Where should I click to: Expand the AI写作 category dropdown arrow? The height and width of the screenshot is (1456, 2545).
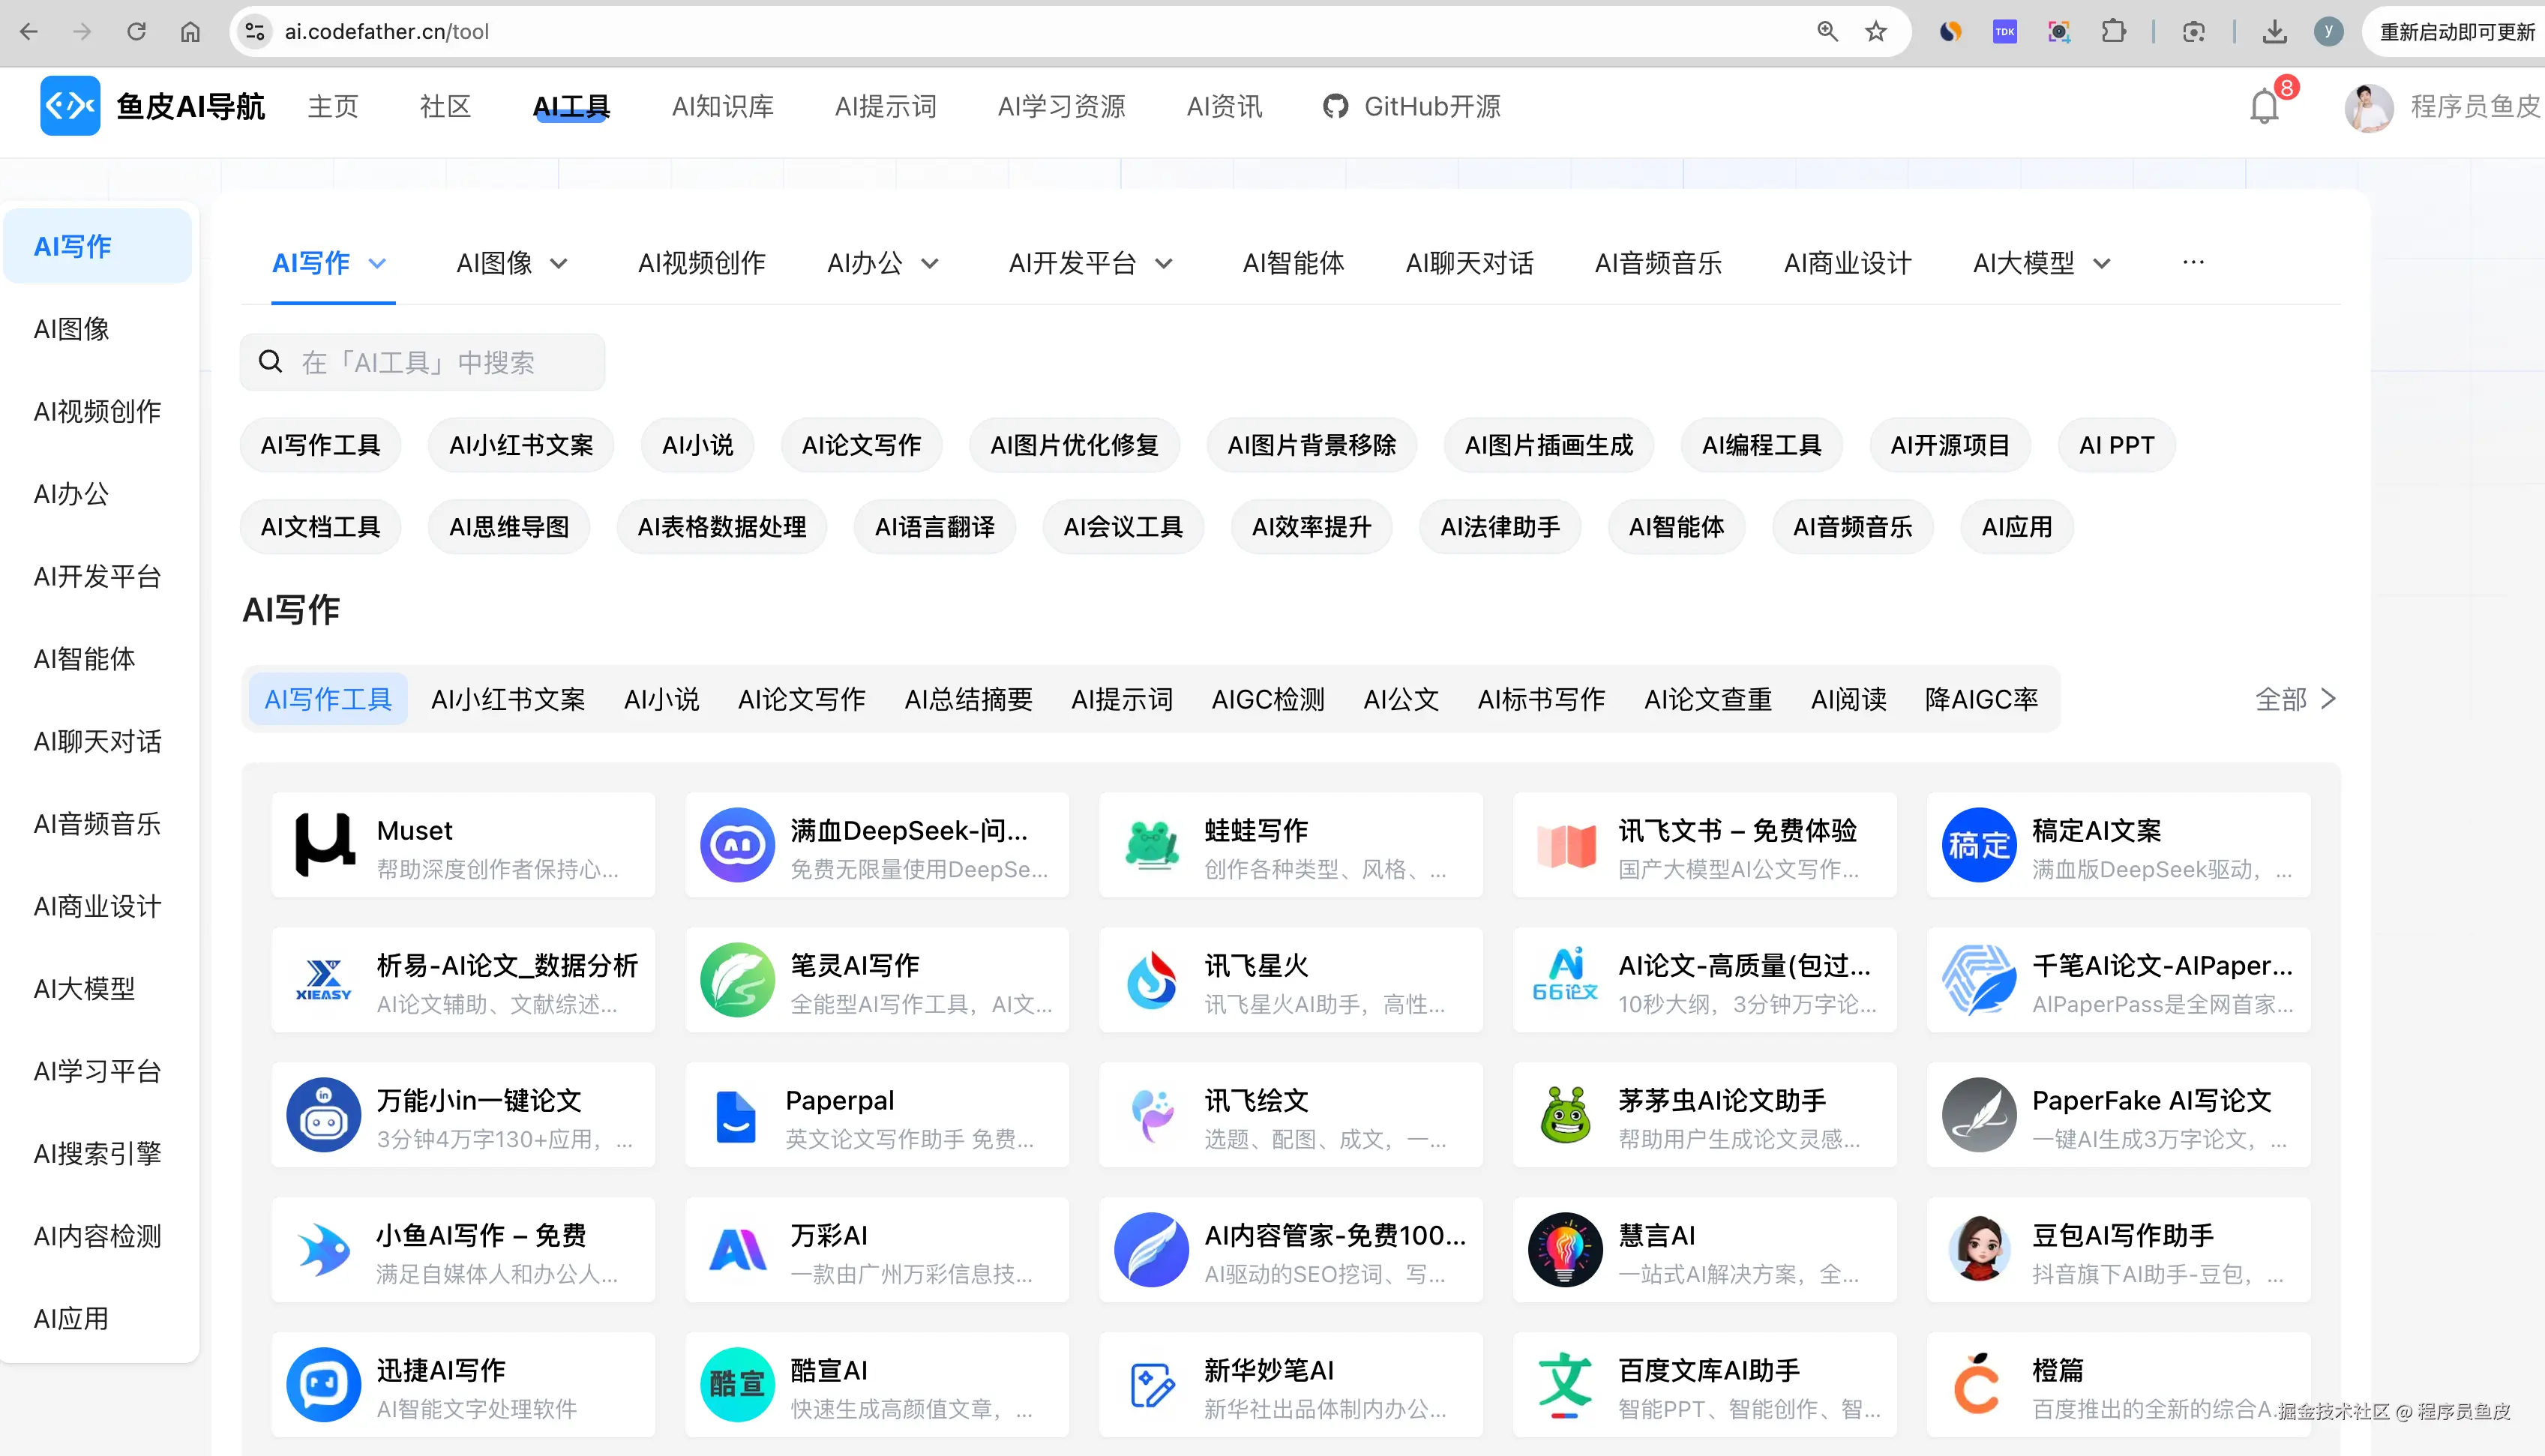(377, 264)
